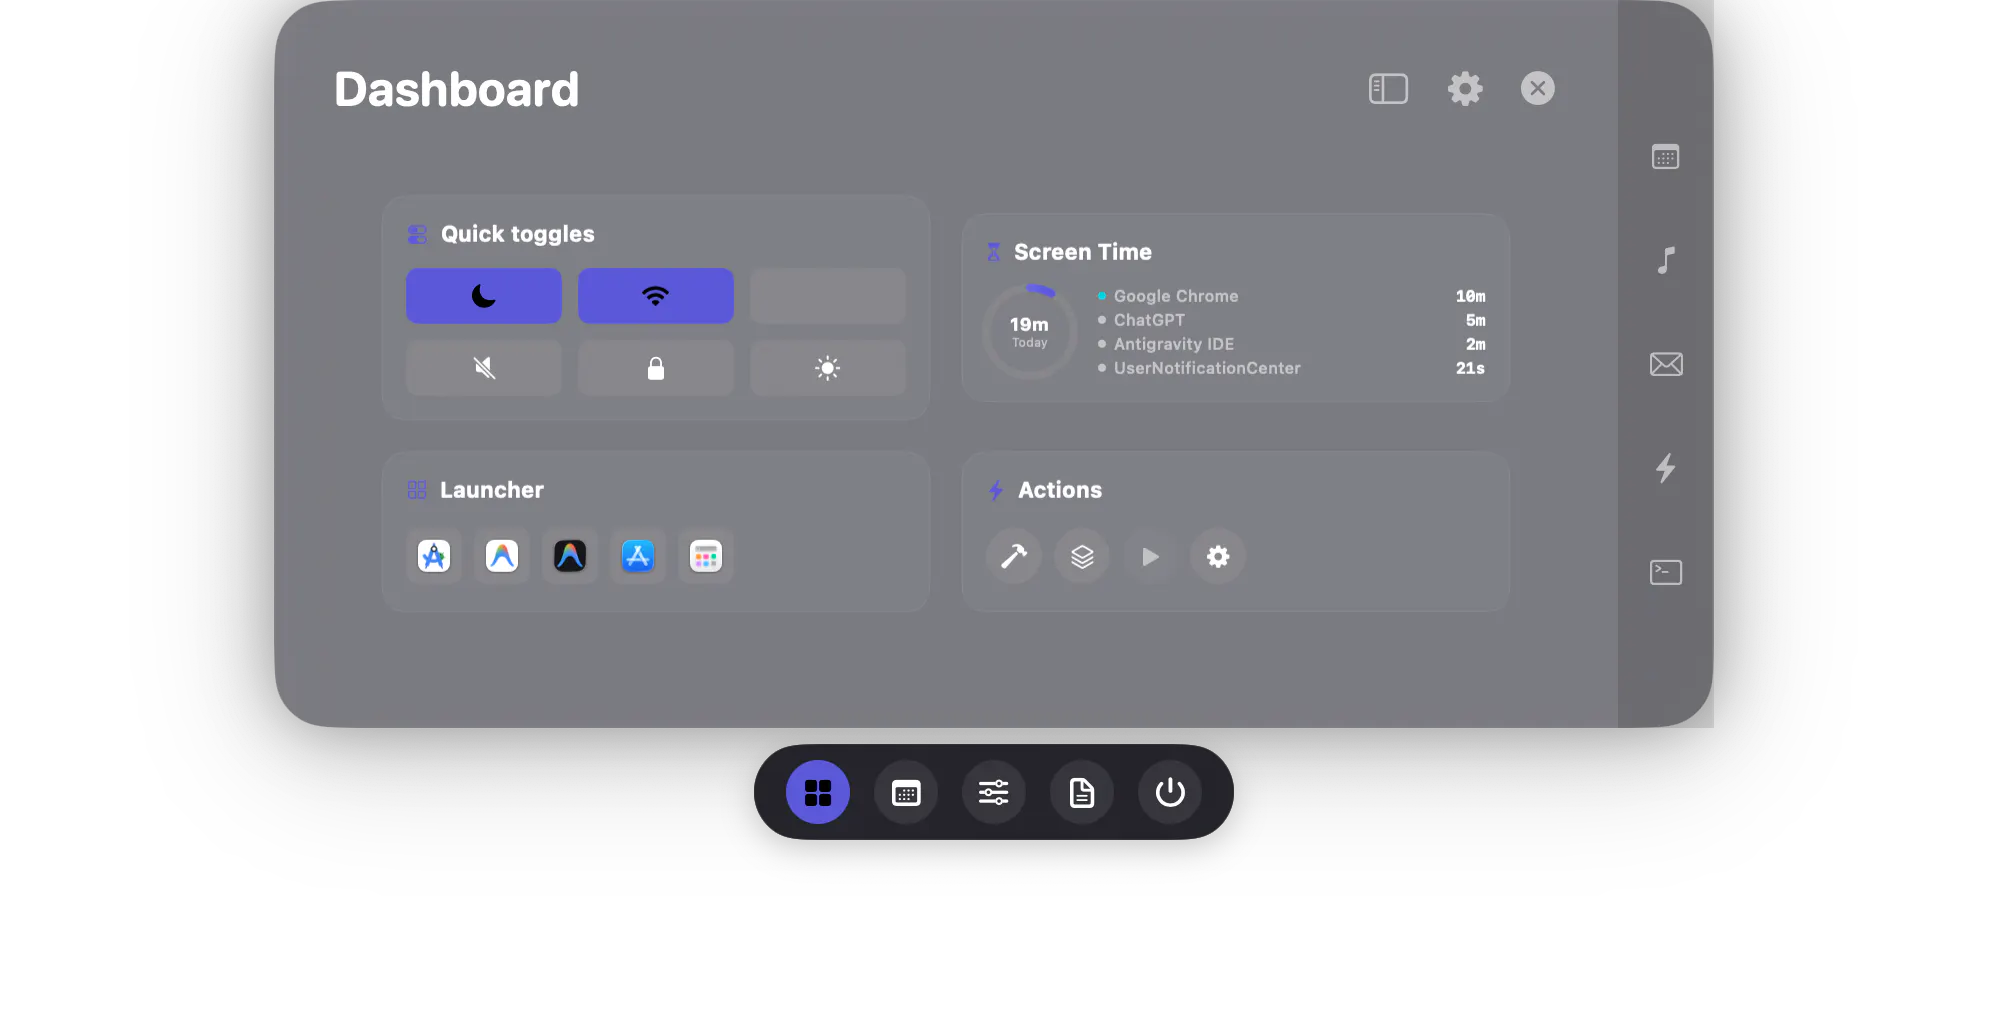Click the power button in dock
Screen dimensions: 1990x1024
click(1170, 792)
